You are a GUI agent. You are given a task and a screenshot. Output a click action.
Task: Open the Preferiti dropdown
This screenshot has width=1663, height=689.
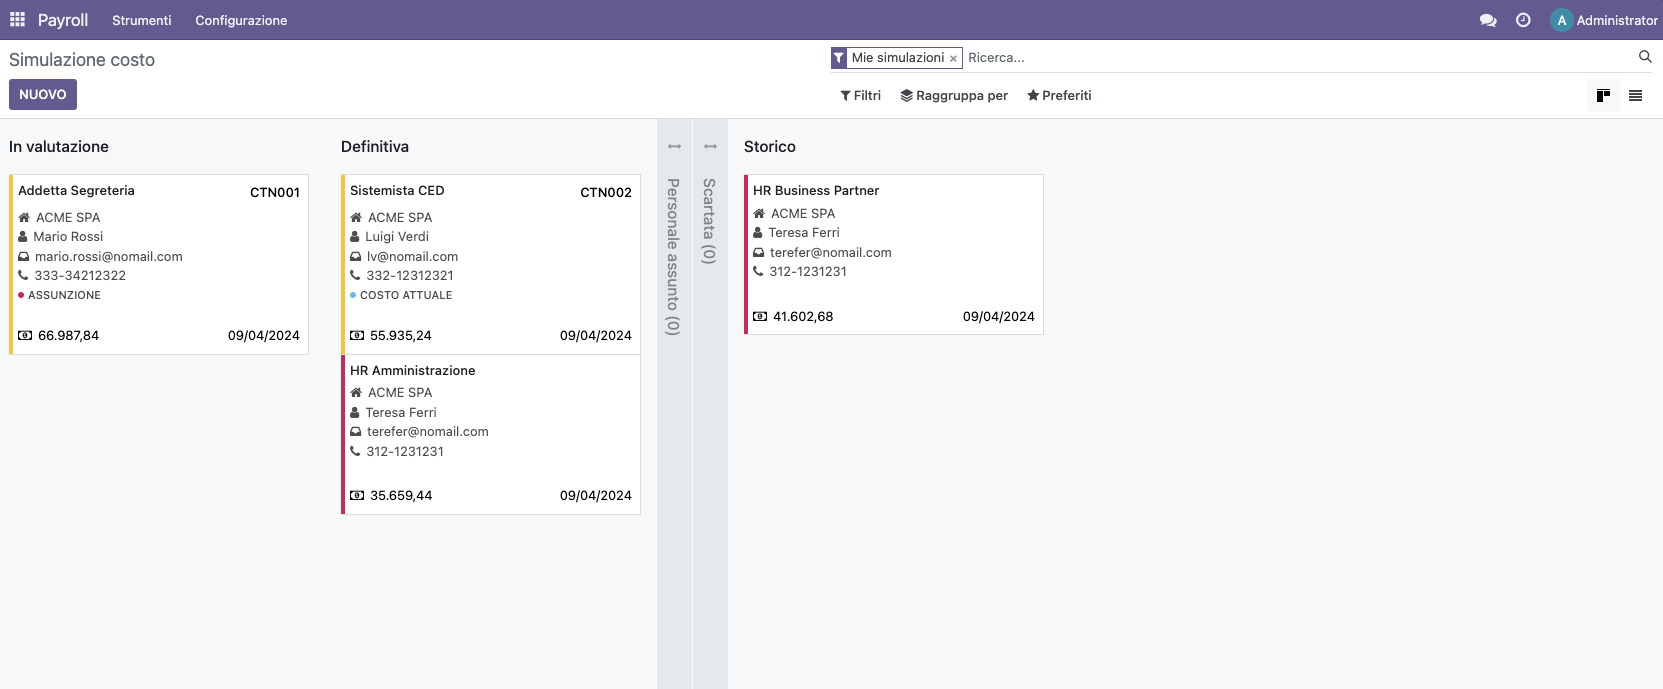click(x=1059, y=96)
